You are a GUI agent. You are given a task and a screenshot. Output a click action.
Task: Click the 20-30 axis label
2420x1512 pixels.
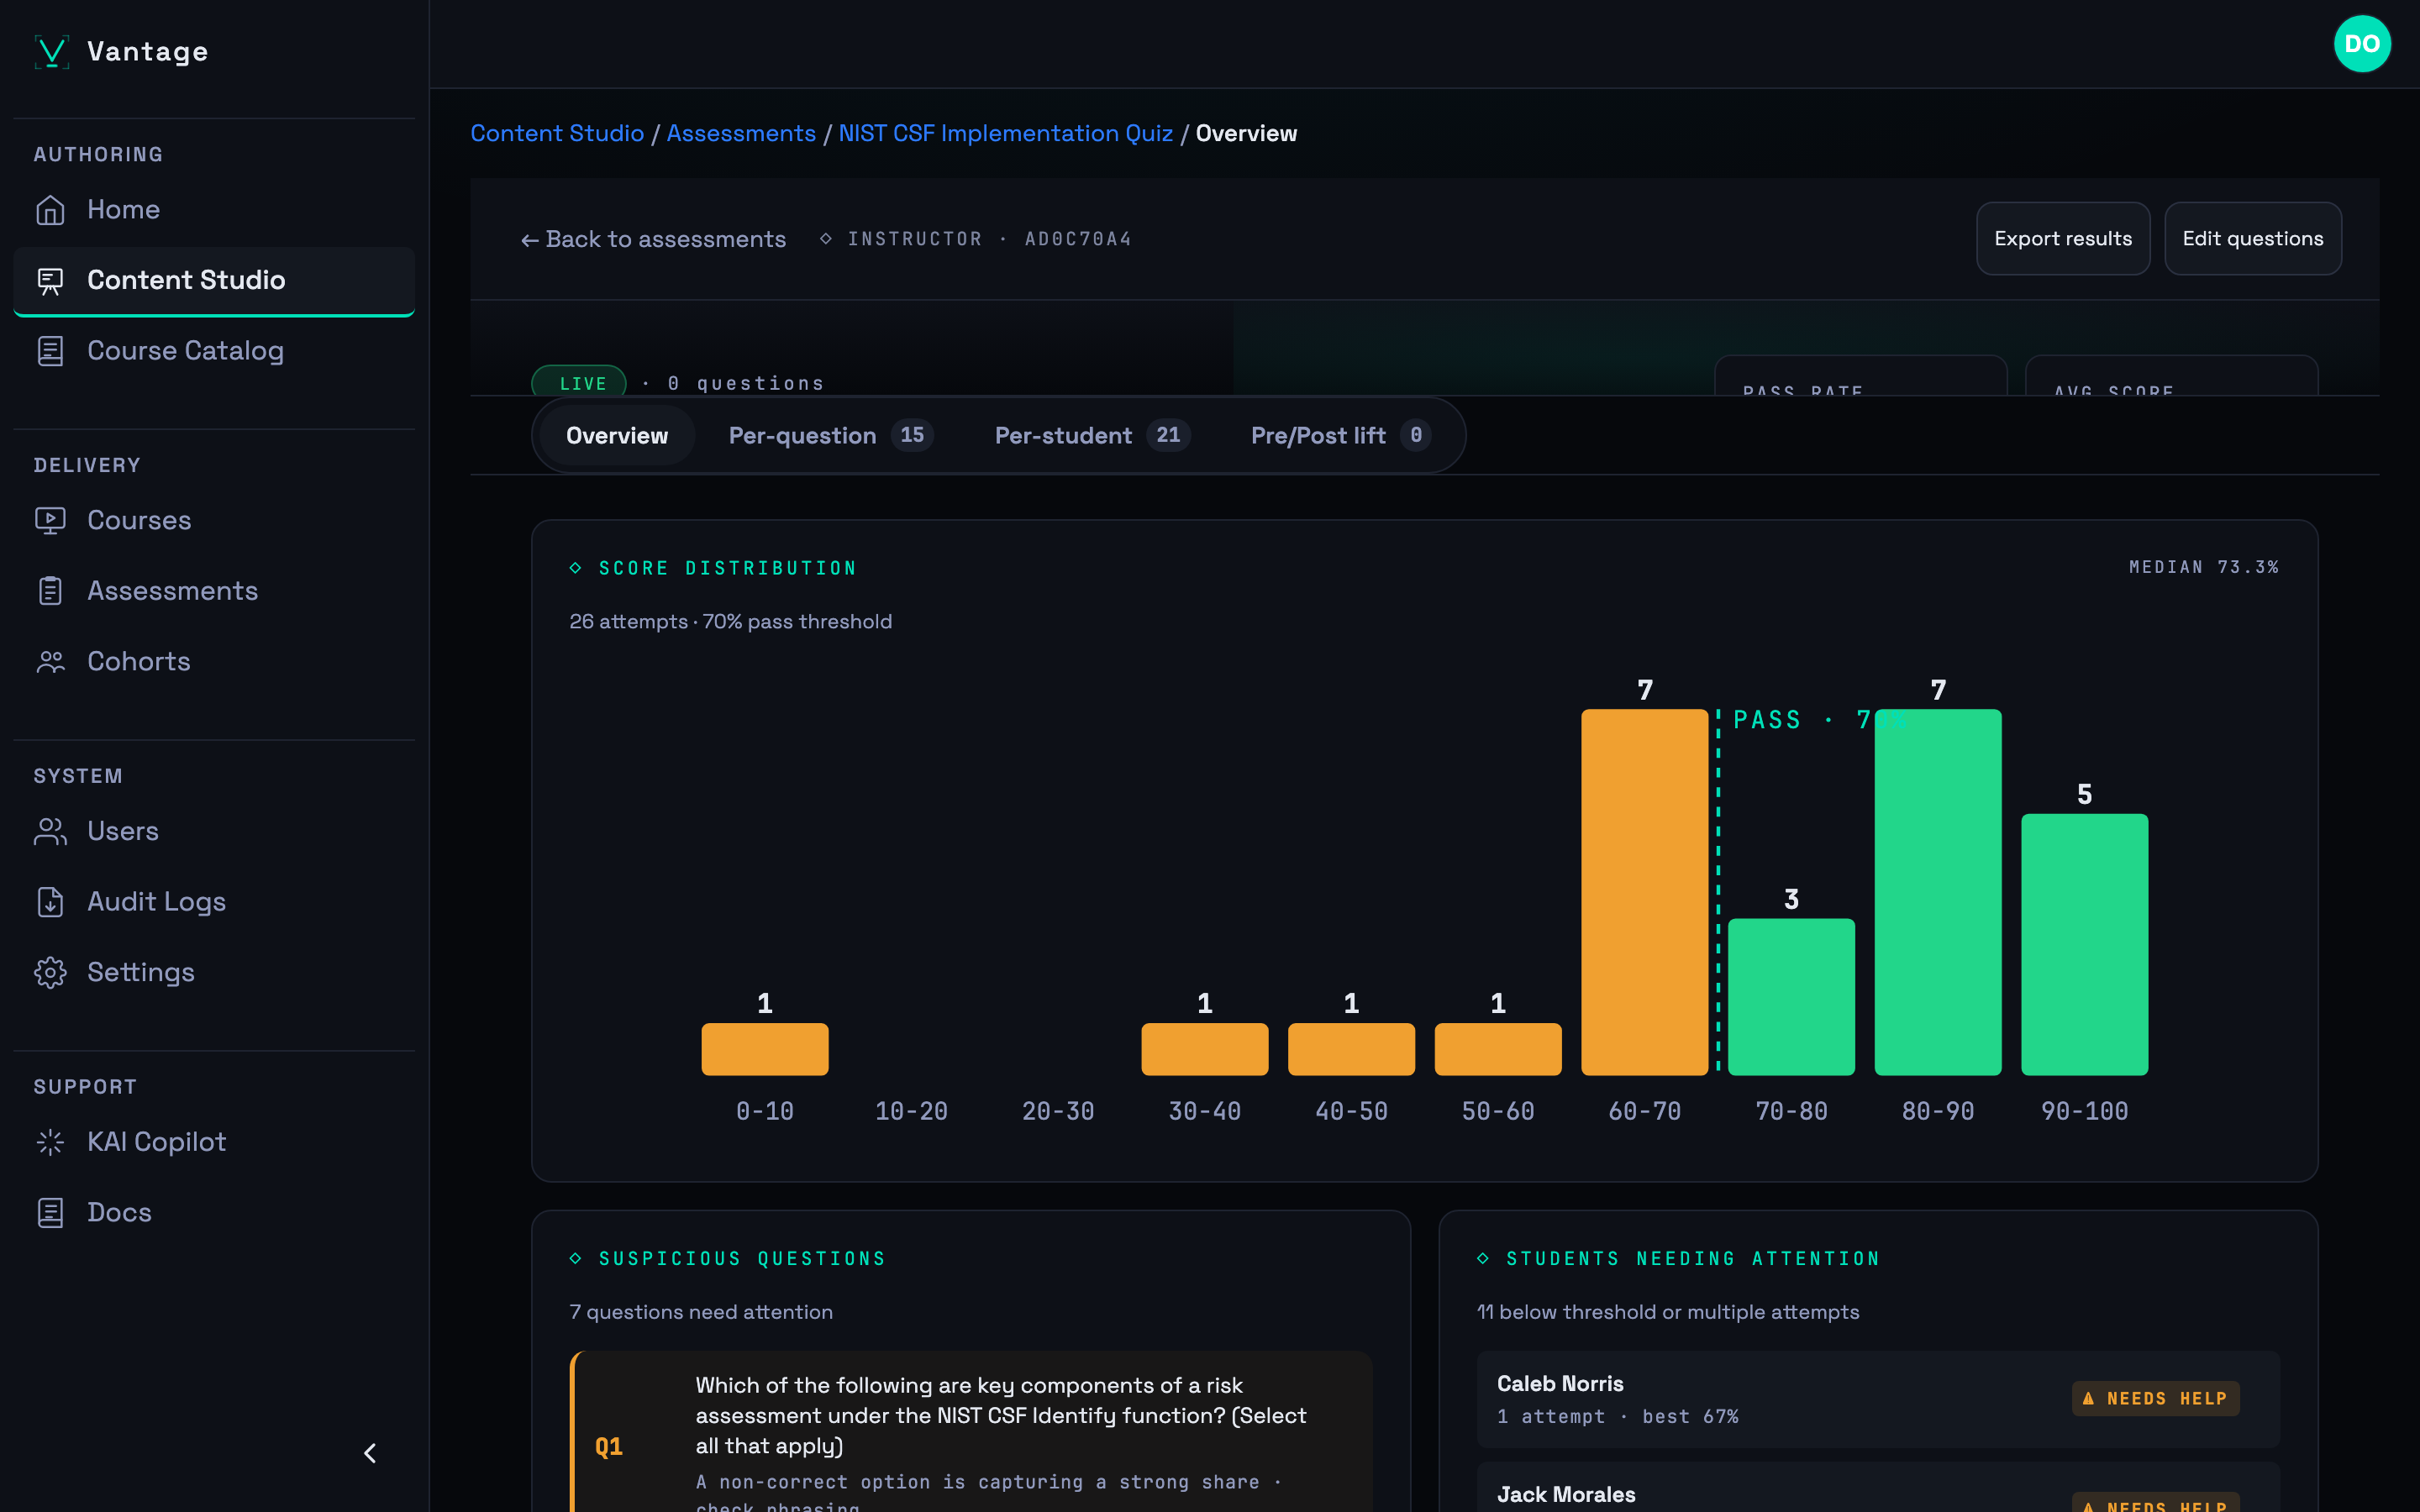click(x=1058, y=1111)
